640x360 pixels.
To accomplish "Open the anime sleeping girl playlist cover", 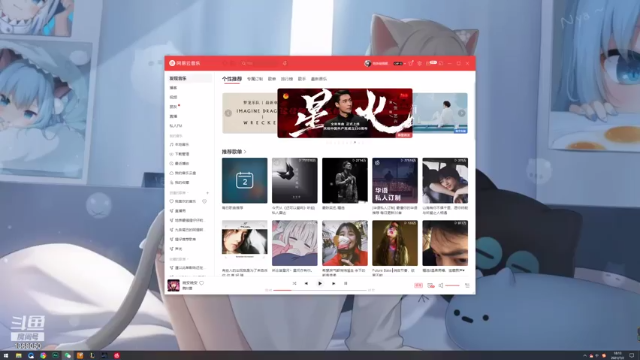I will click(295, 243).
